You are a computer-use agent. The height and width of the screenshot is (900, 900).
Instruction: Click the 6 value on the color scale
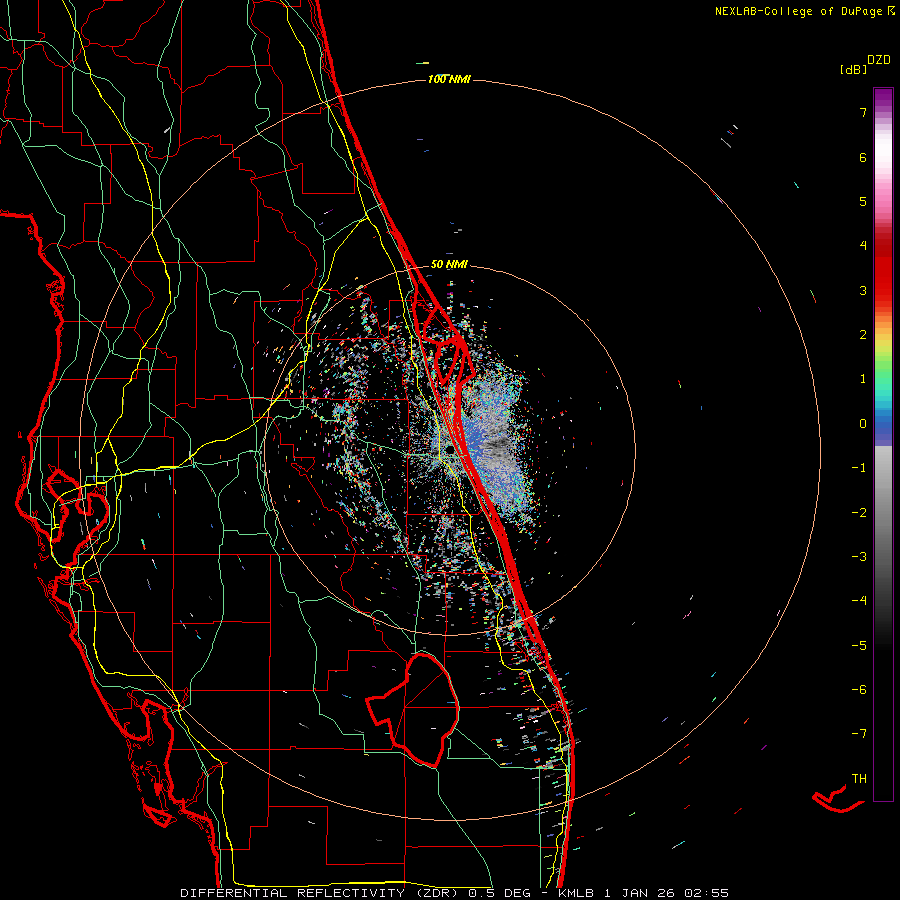tap(863, 157)
